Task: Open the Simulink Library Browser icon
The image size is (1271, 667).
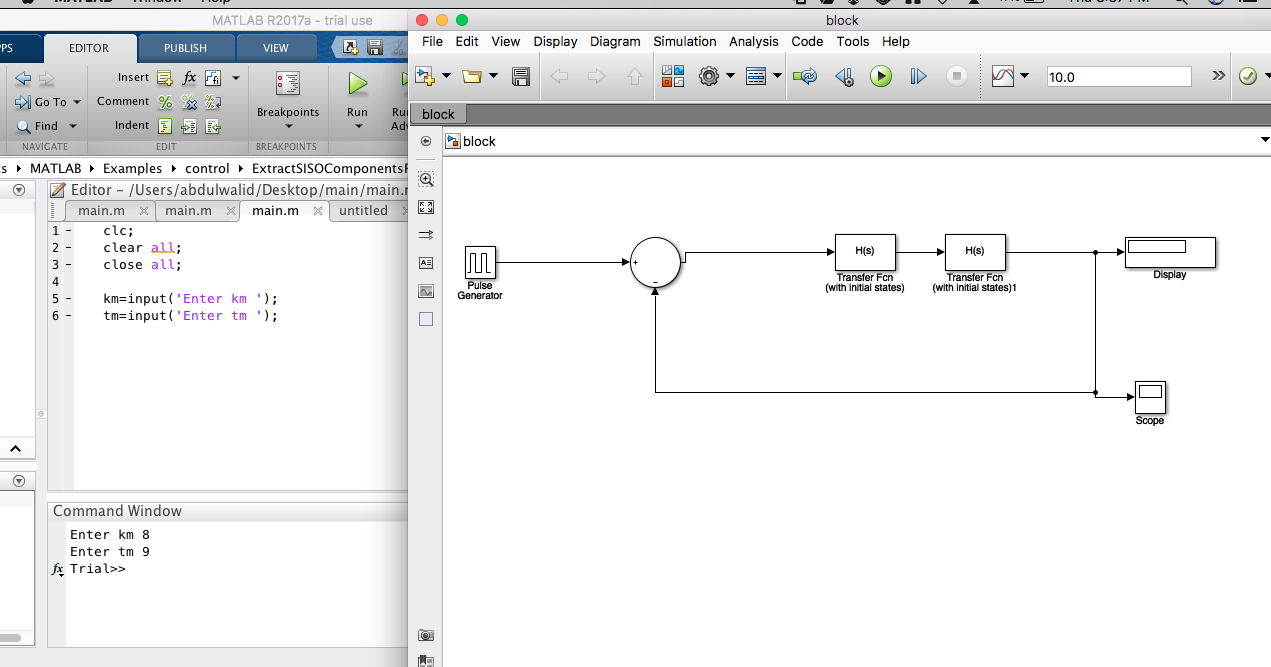Action: coord(672,77)
